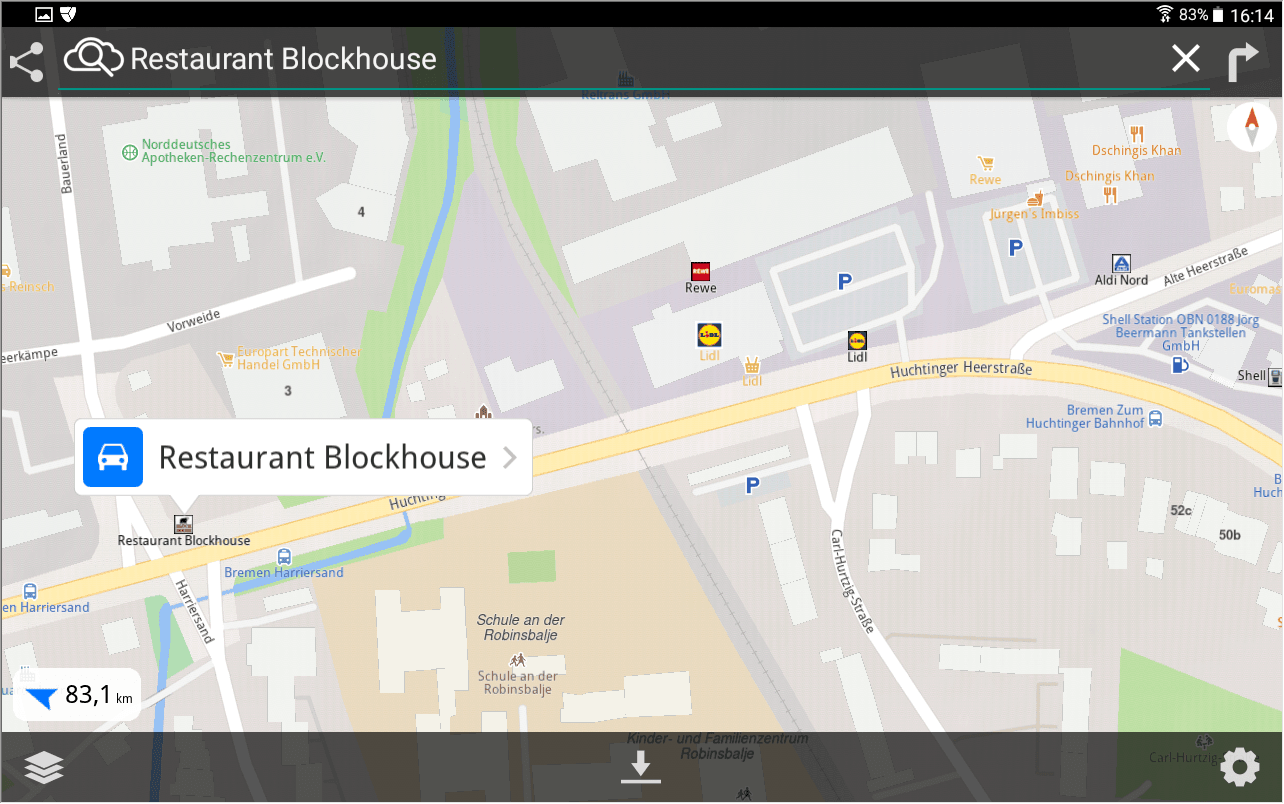Select the Bremen Harriersand bus stop icon
Image resolution: width=1284 pixels, height=804 pixels.
(284, 556)
